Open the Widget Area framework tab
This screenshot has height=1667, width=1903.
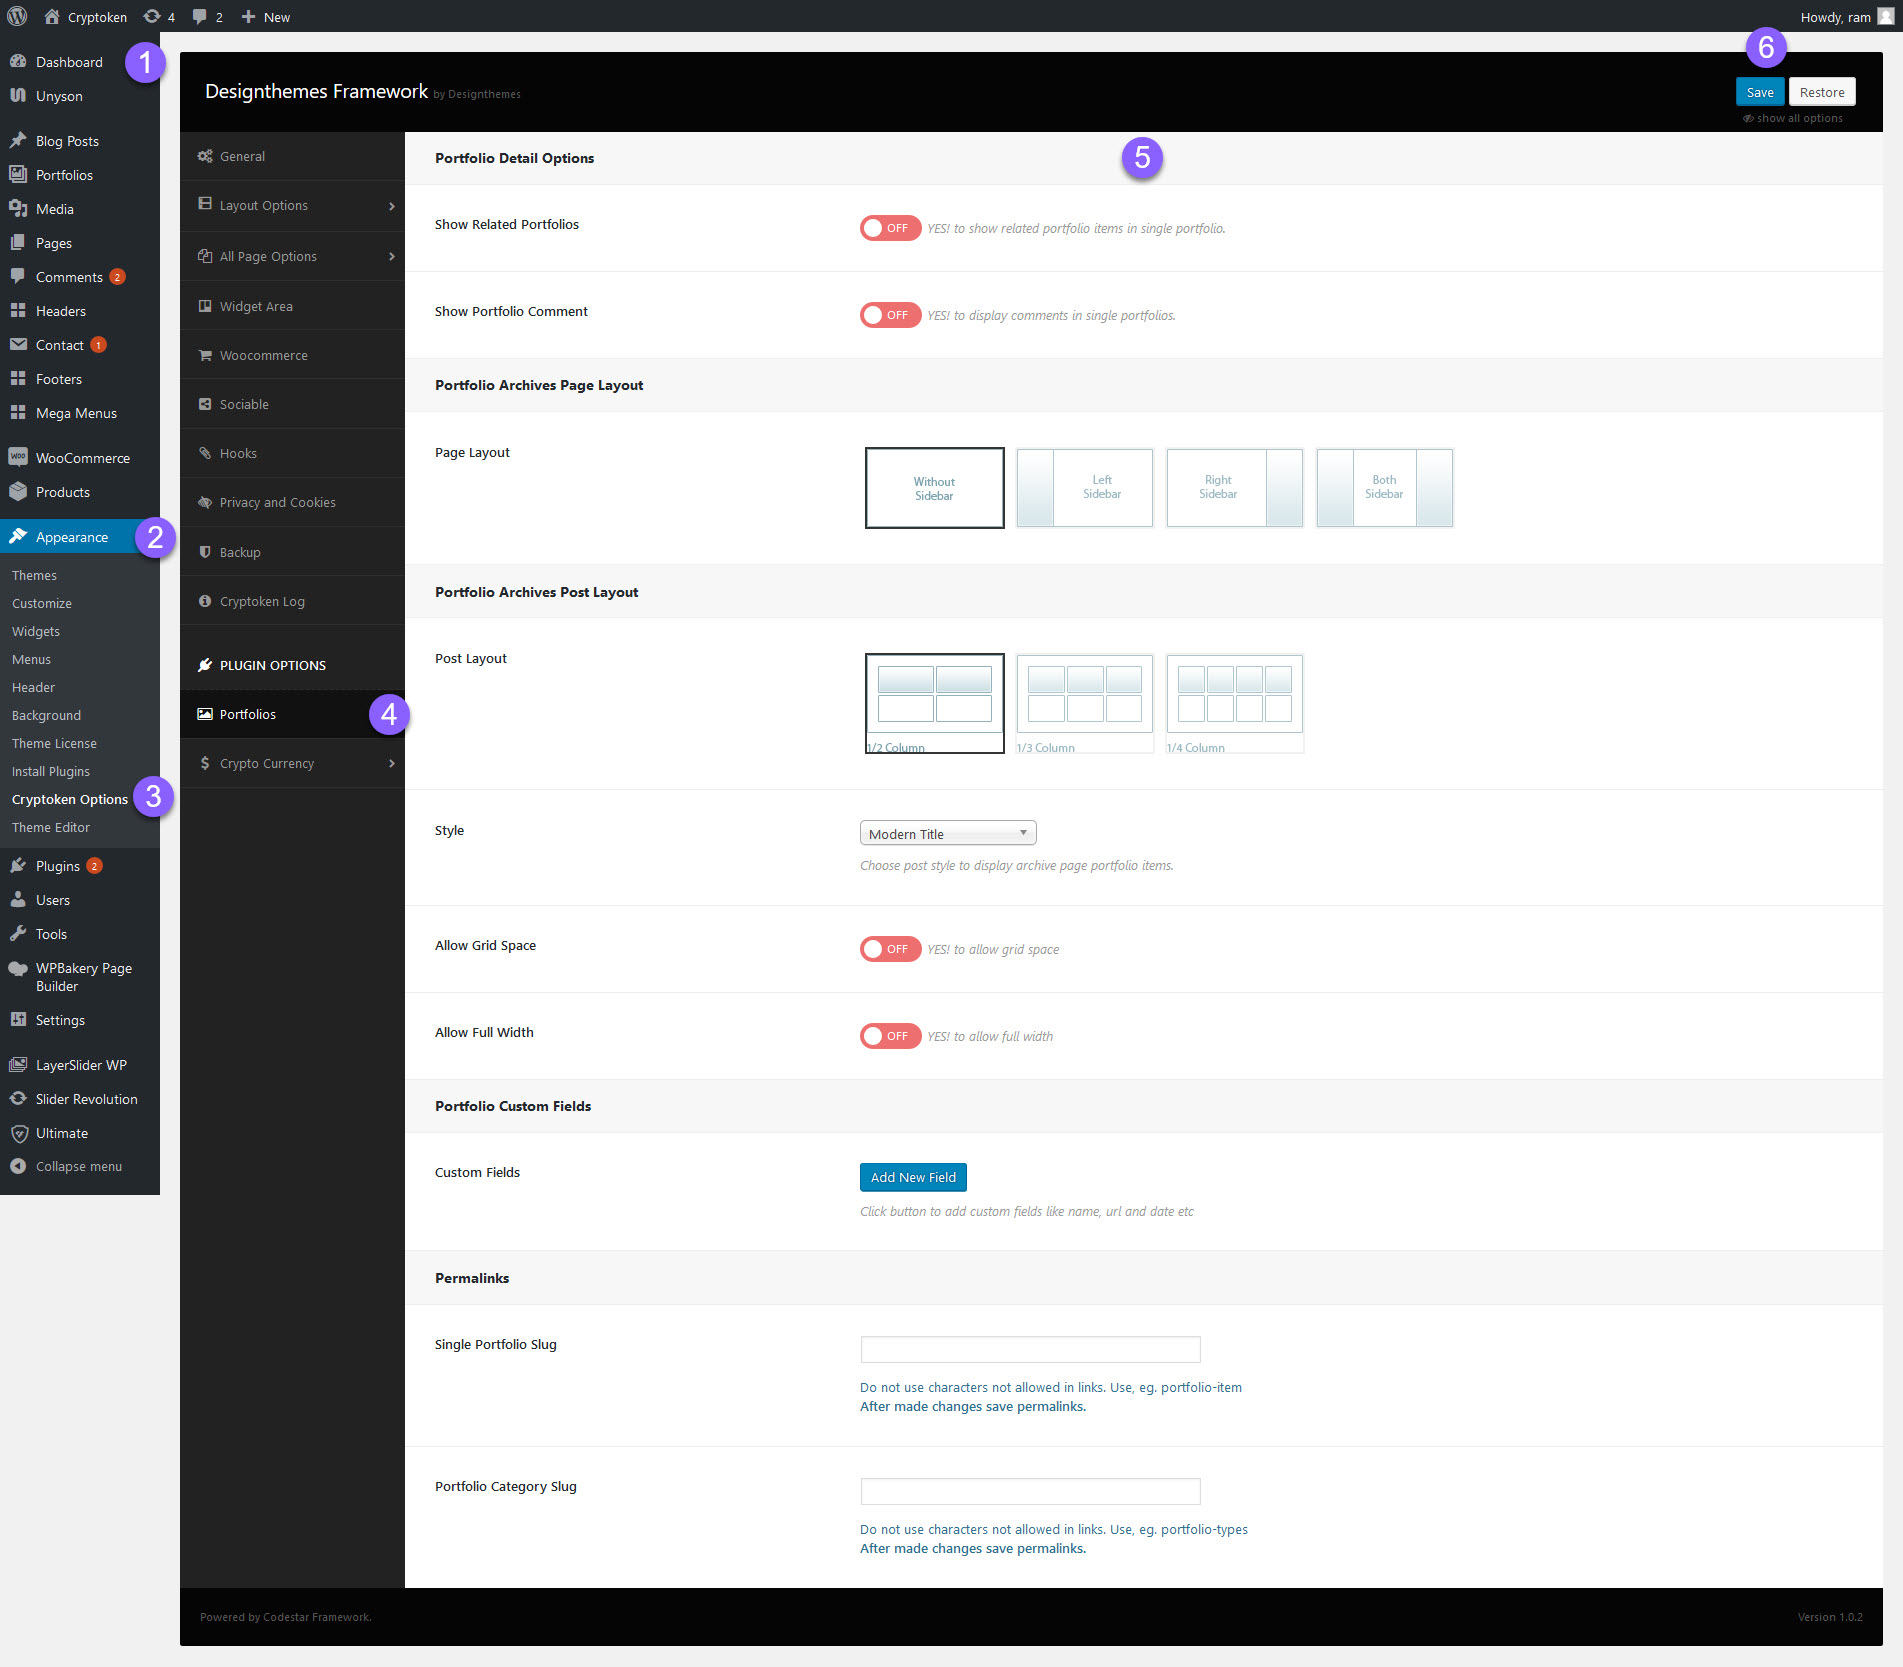(x=292, y=306)
